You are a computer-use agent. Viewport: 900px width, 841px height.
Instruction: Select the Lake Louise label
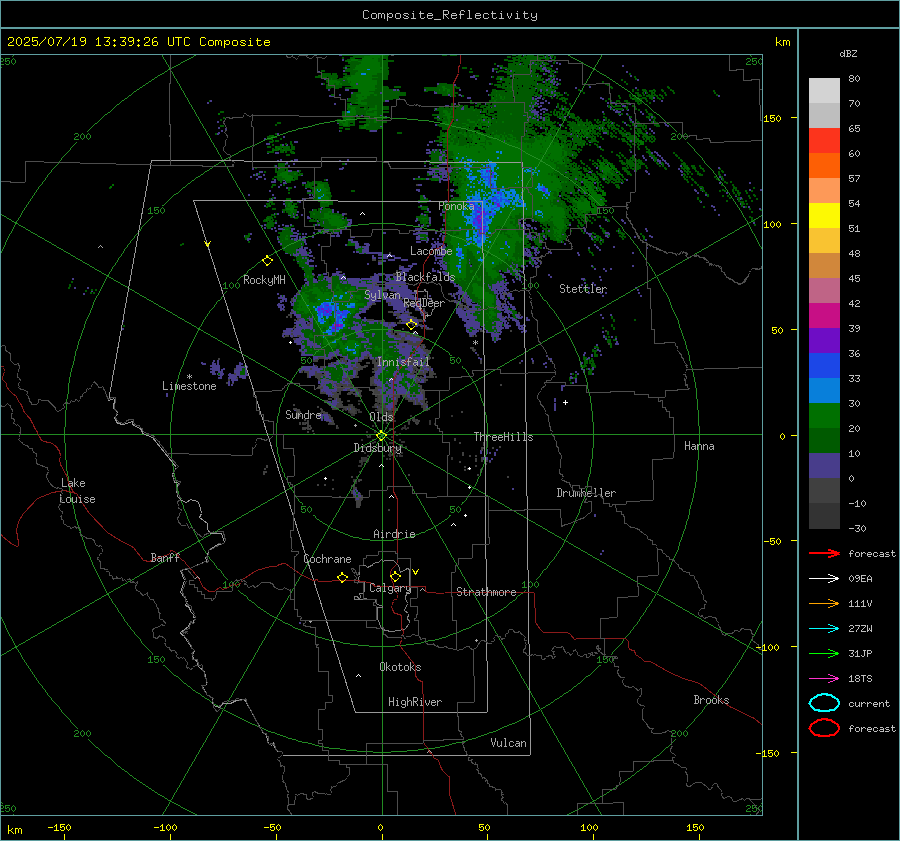77,491
